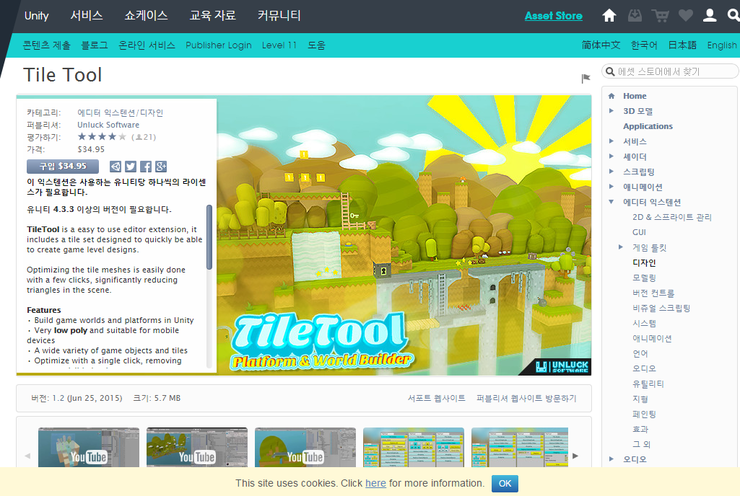Image resolution: width=740 pixels, height=496 pixels.
Task: Open first YouTube video thumbnail
Action: pos(89,448)
